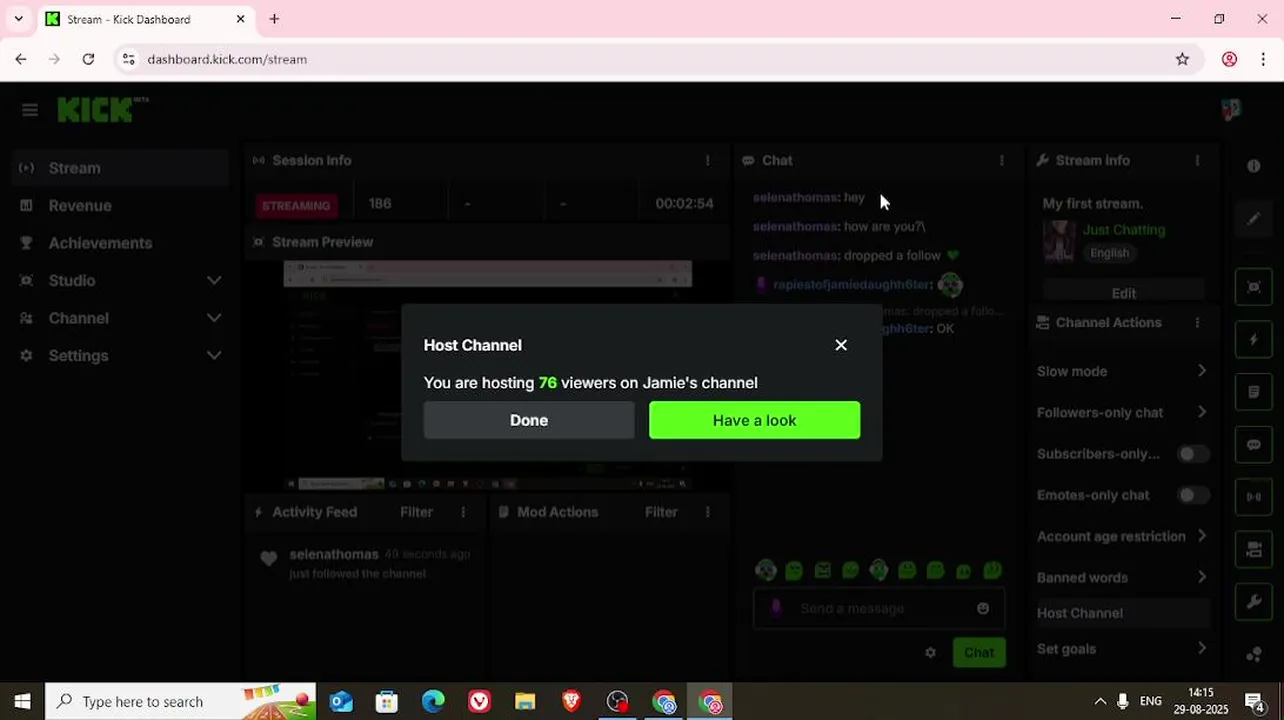Go back with the browser back arrow
The height and width of the screenshot is (720, 1284).
(x=21, y=59)
